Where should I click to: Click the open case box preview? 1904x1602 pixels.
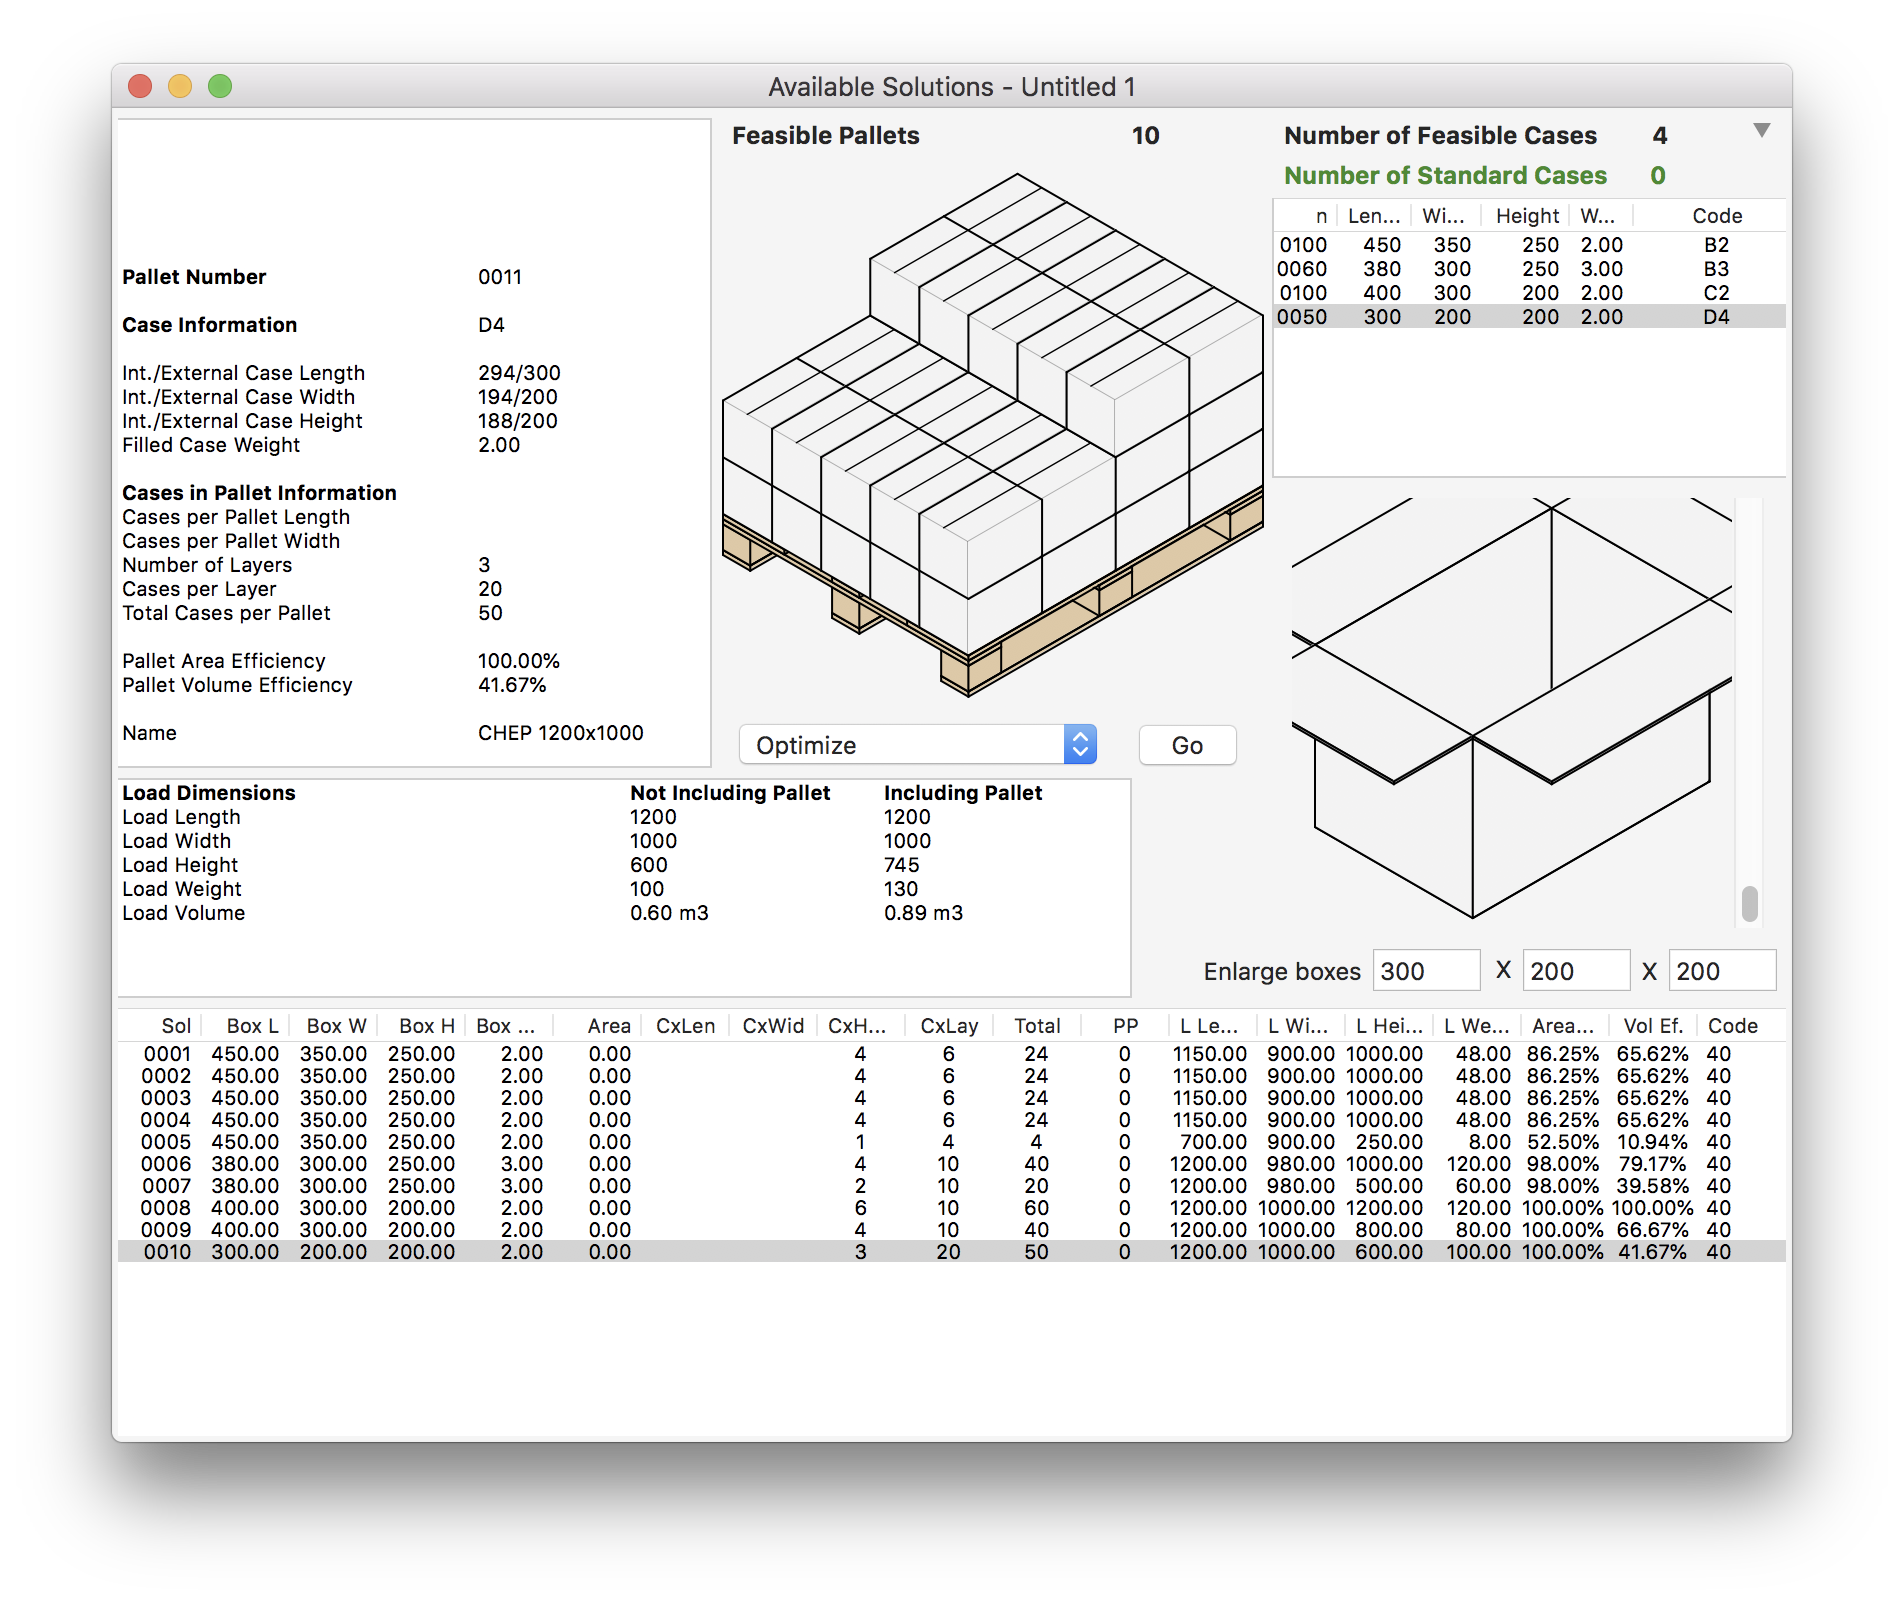tap(1512, 708)
